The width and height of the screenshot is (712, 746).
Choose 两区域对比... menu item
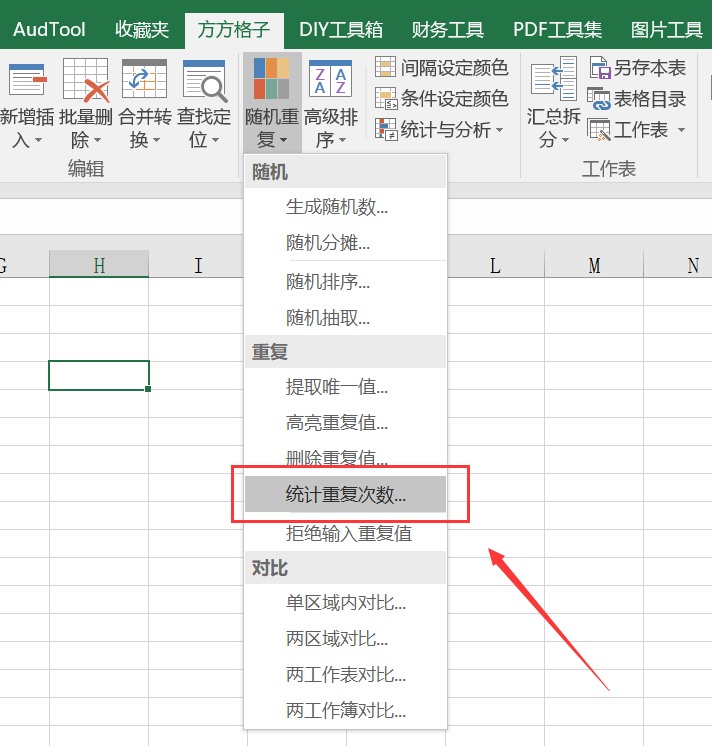click(x=346, y=638)
